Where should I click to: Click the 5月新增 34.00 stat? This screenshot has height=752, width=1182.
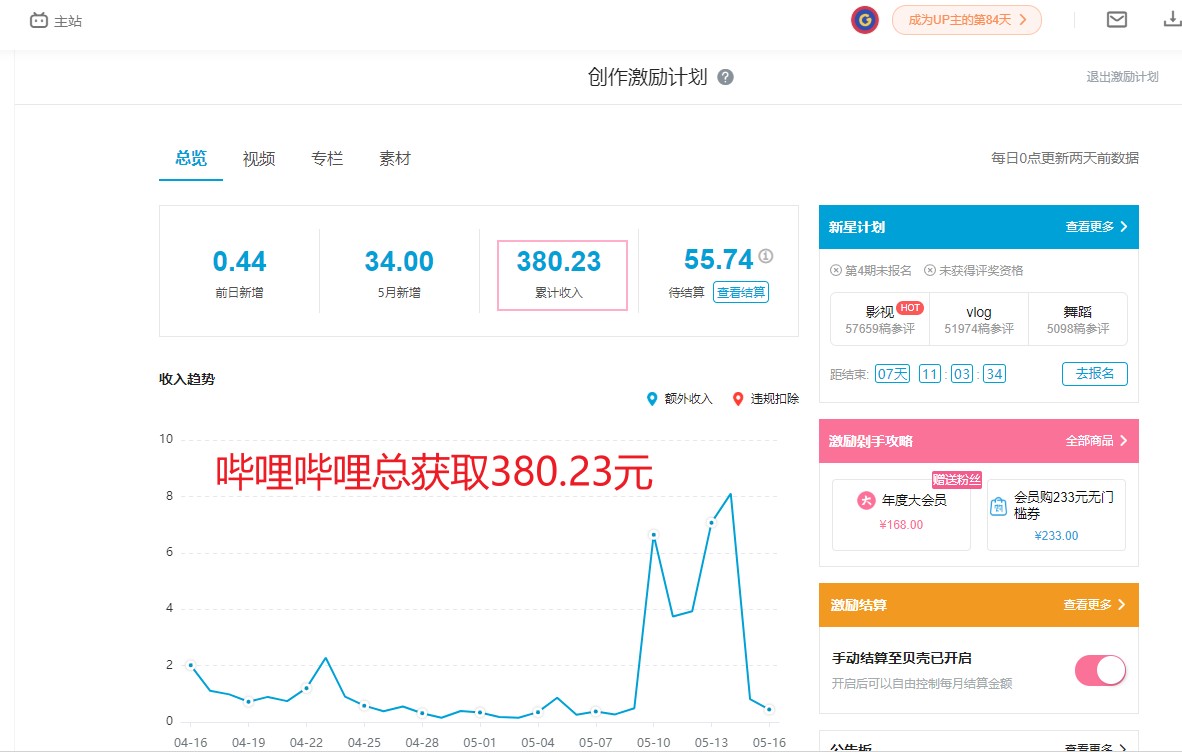click(x=399, y=273)
